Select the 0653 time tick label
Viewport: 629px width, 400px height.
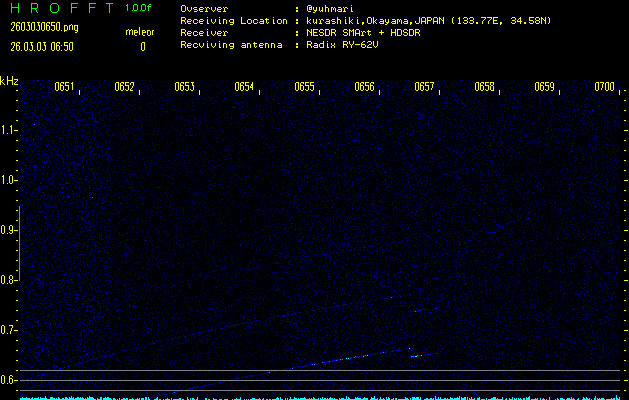184,87
